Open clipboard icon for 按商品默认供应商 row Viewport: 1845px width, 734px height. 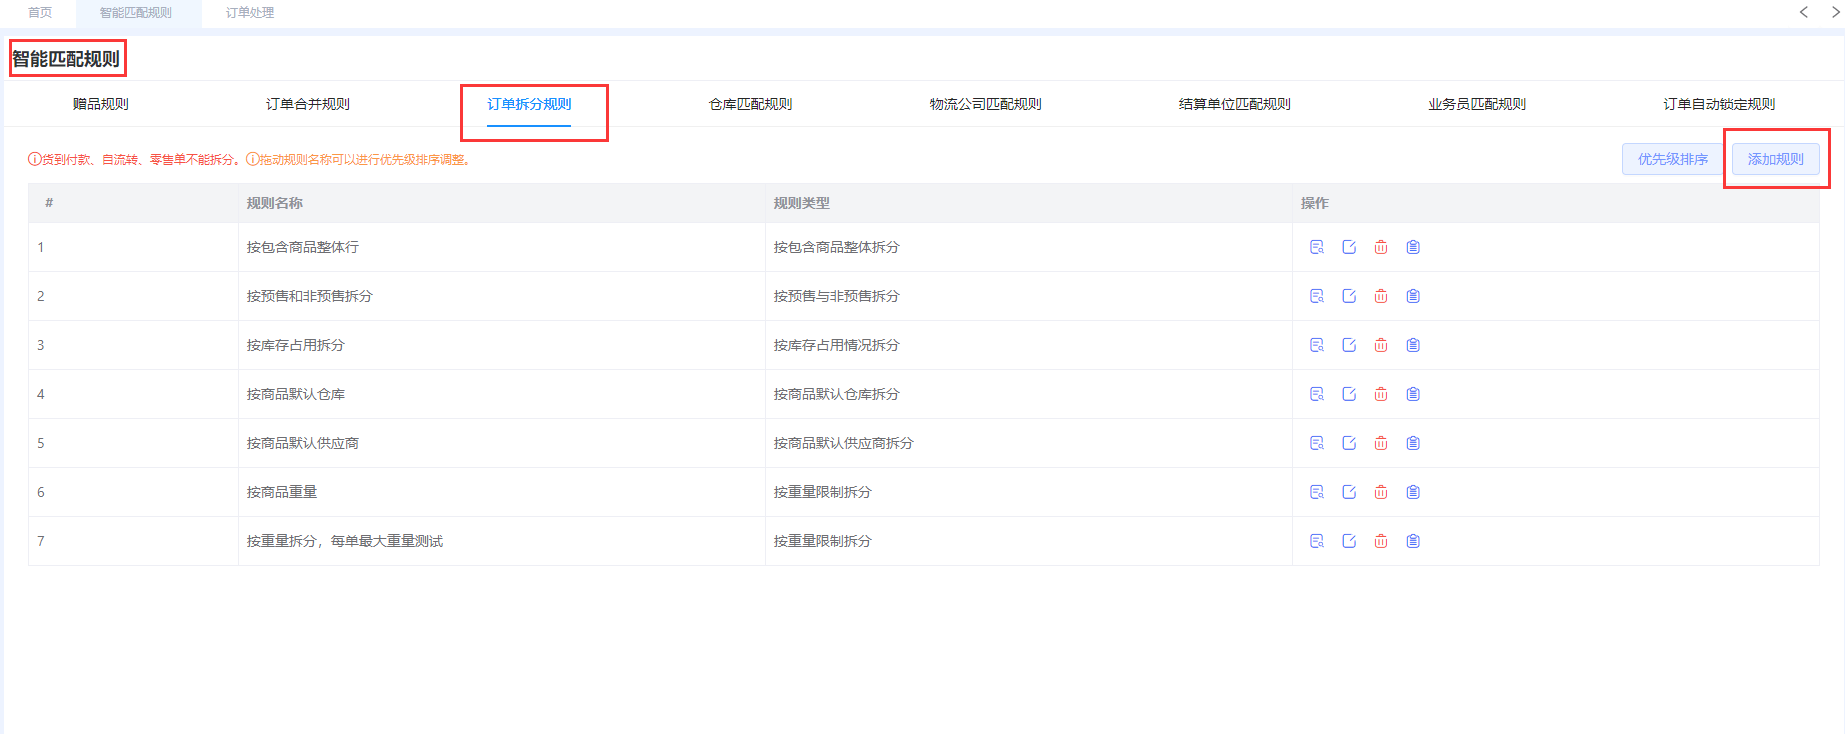(1413, 443)
